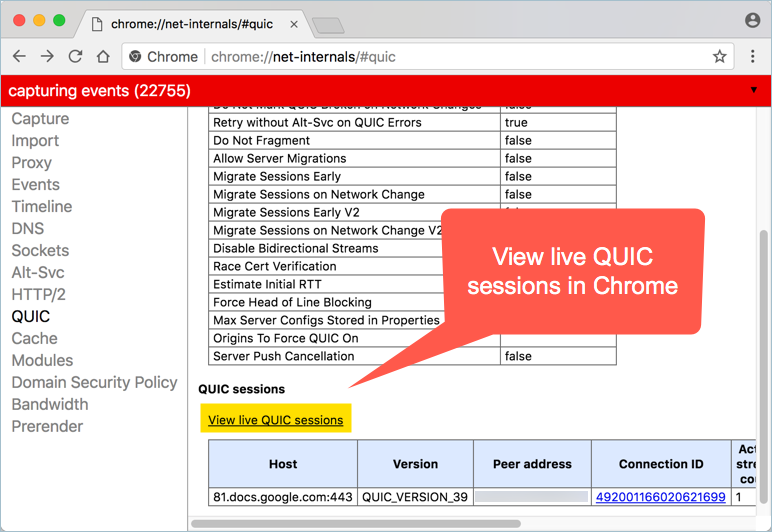Click the vertical scrollbar thumb
Image resolution: width=772 pixels, height=532 pixels.
[764, 367]
